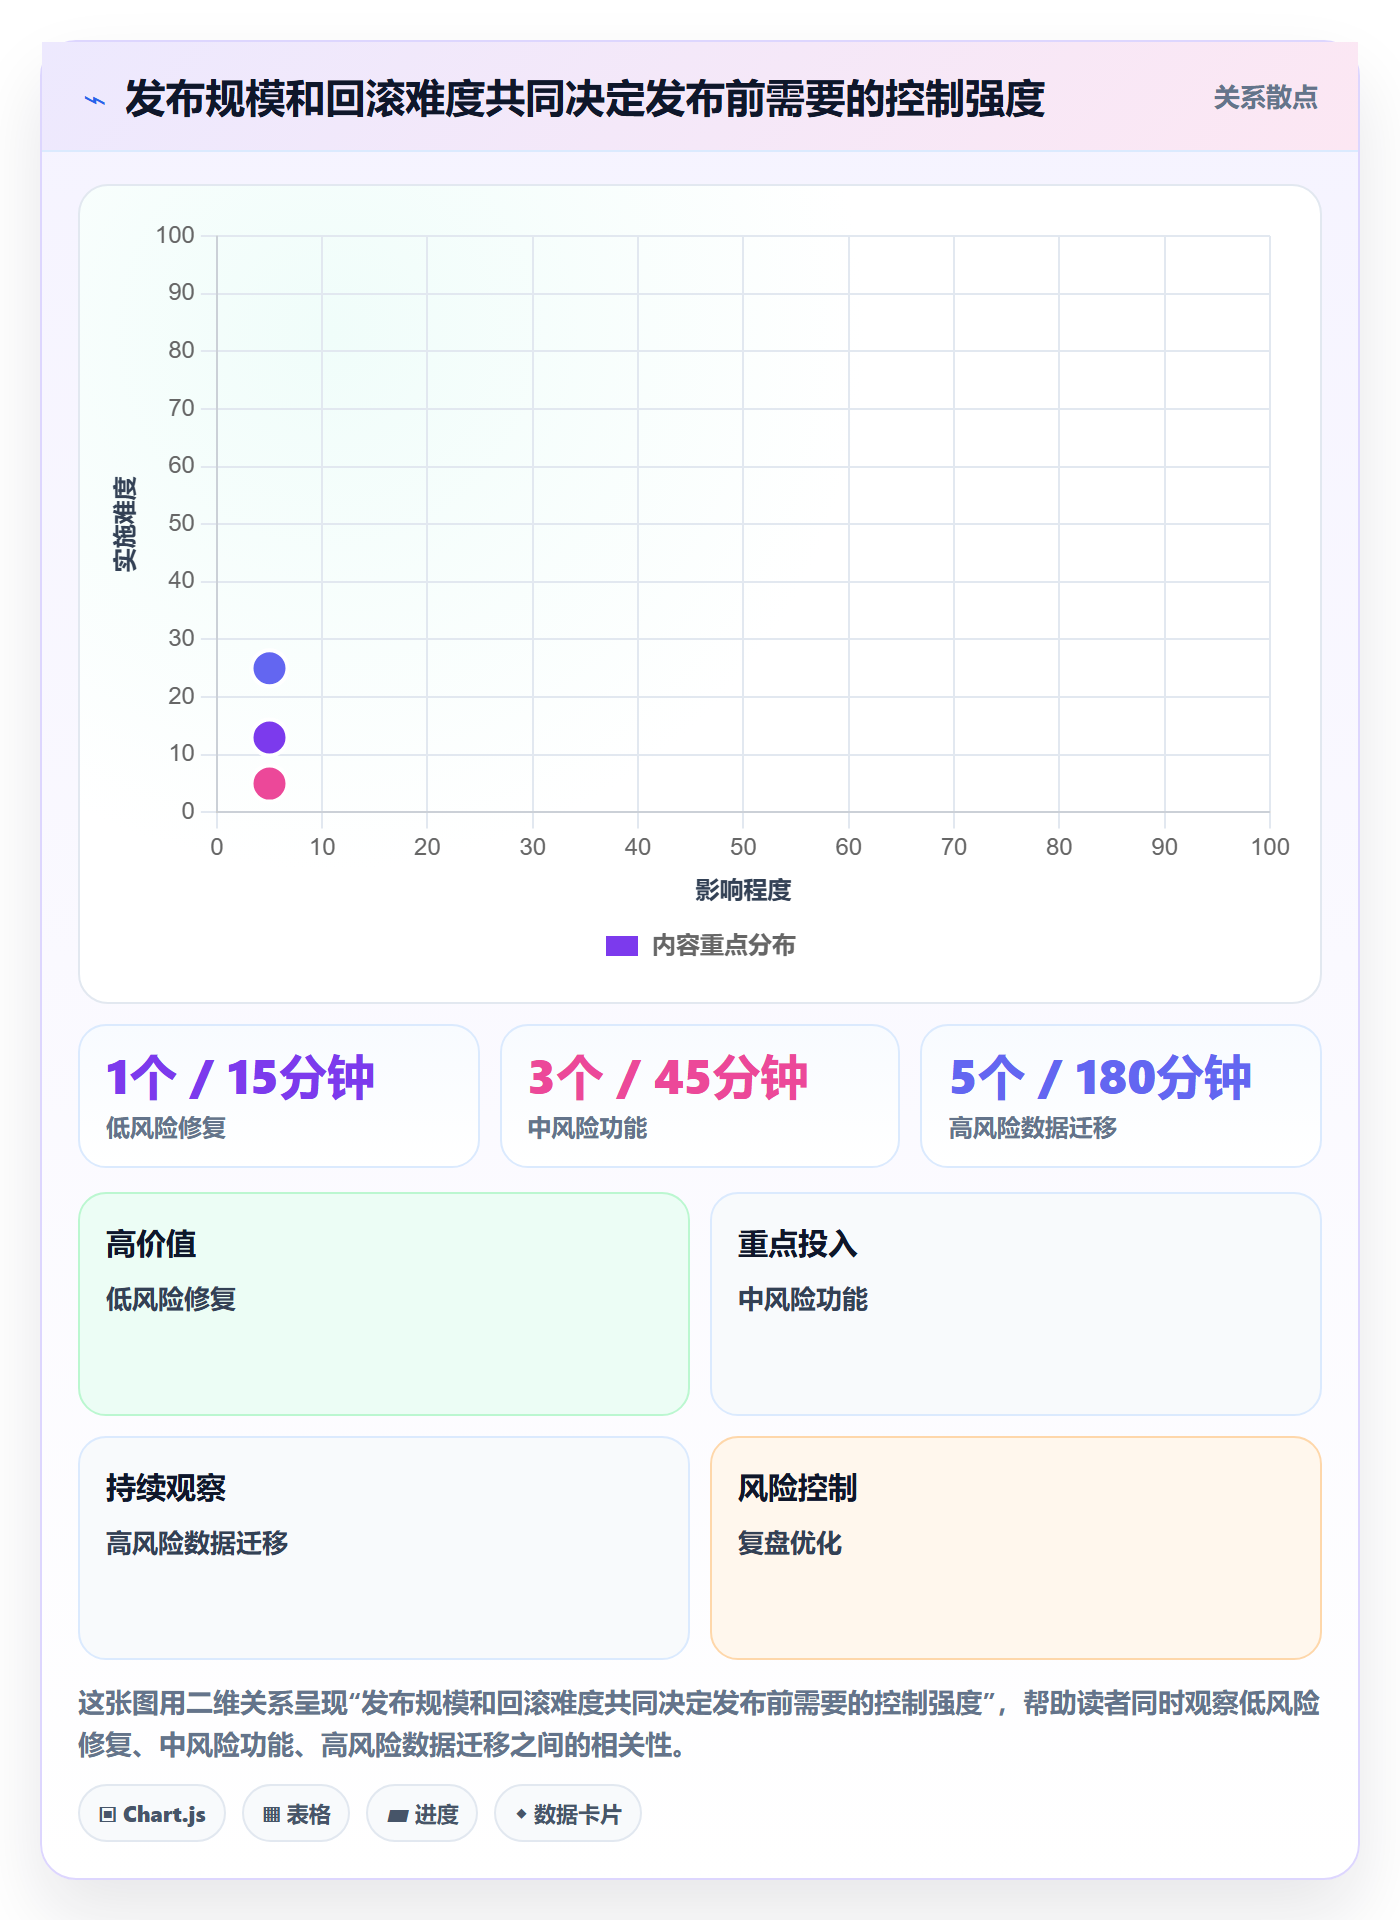Viewport: 1400px width, 1920px height.
Task: Click the 中风险功能 caption under 45分钟
Action: 588,1128
